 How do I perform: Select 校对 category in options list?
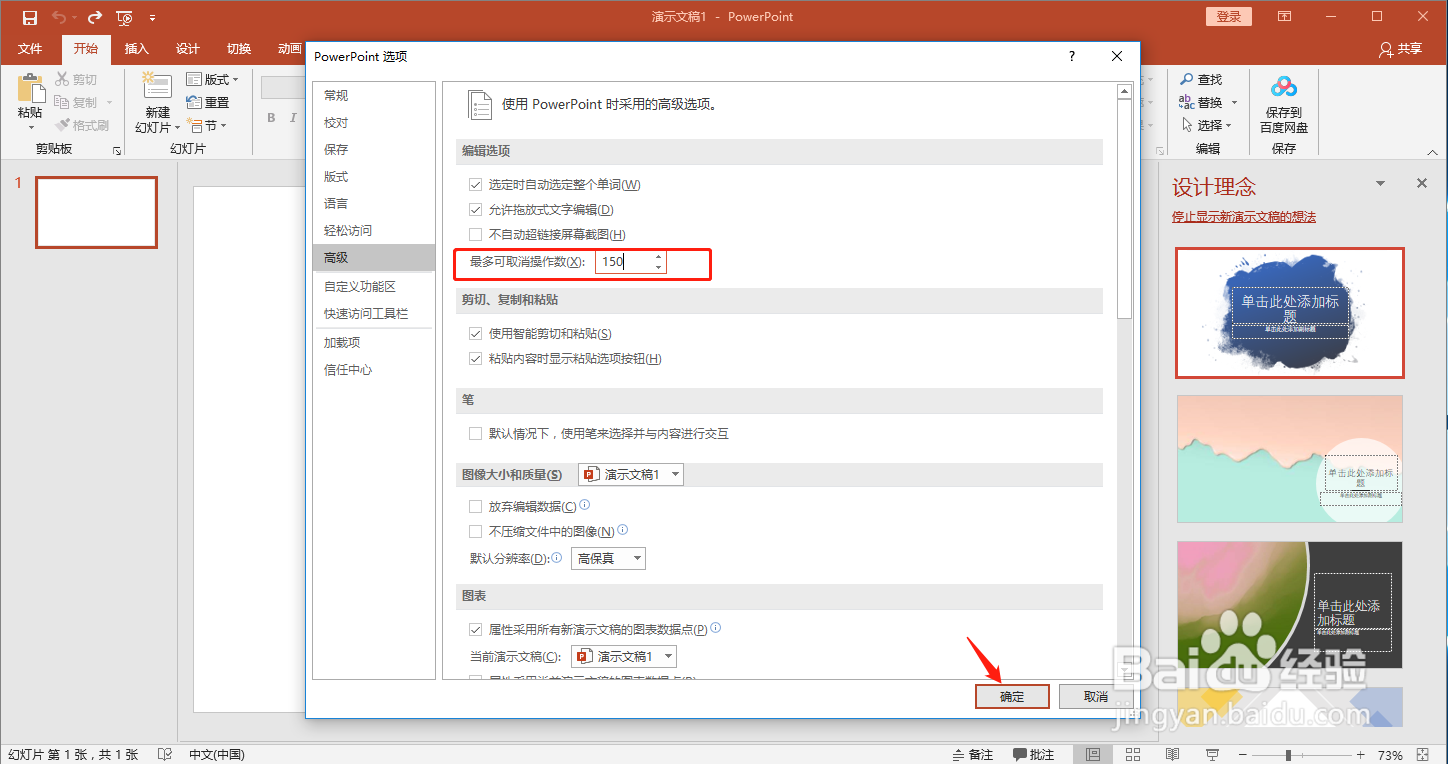(374, 122)
